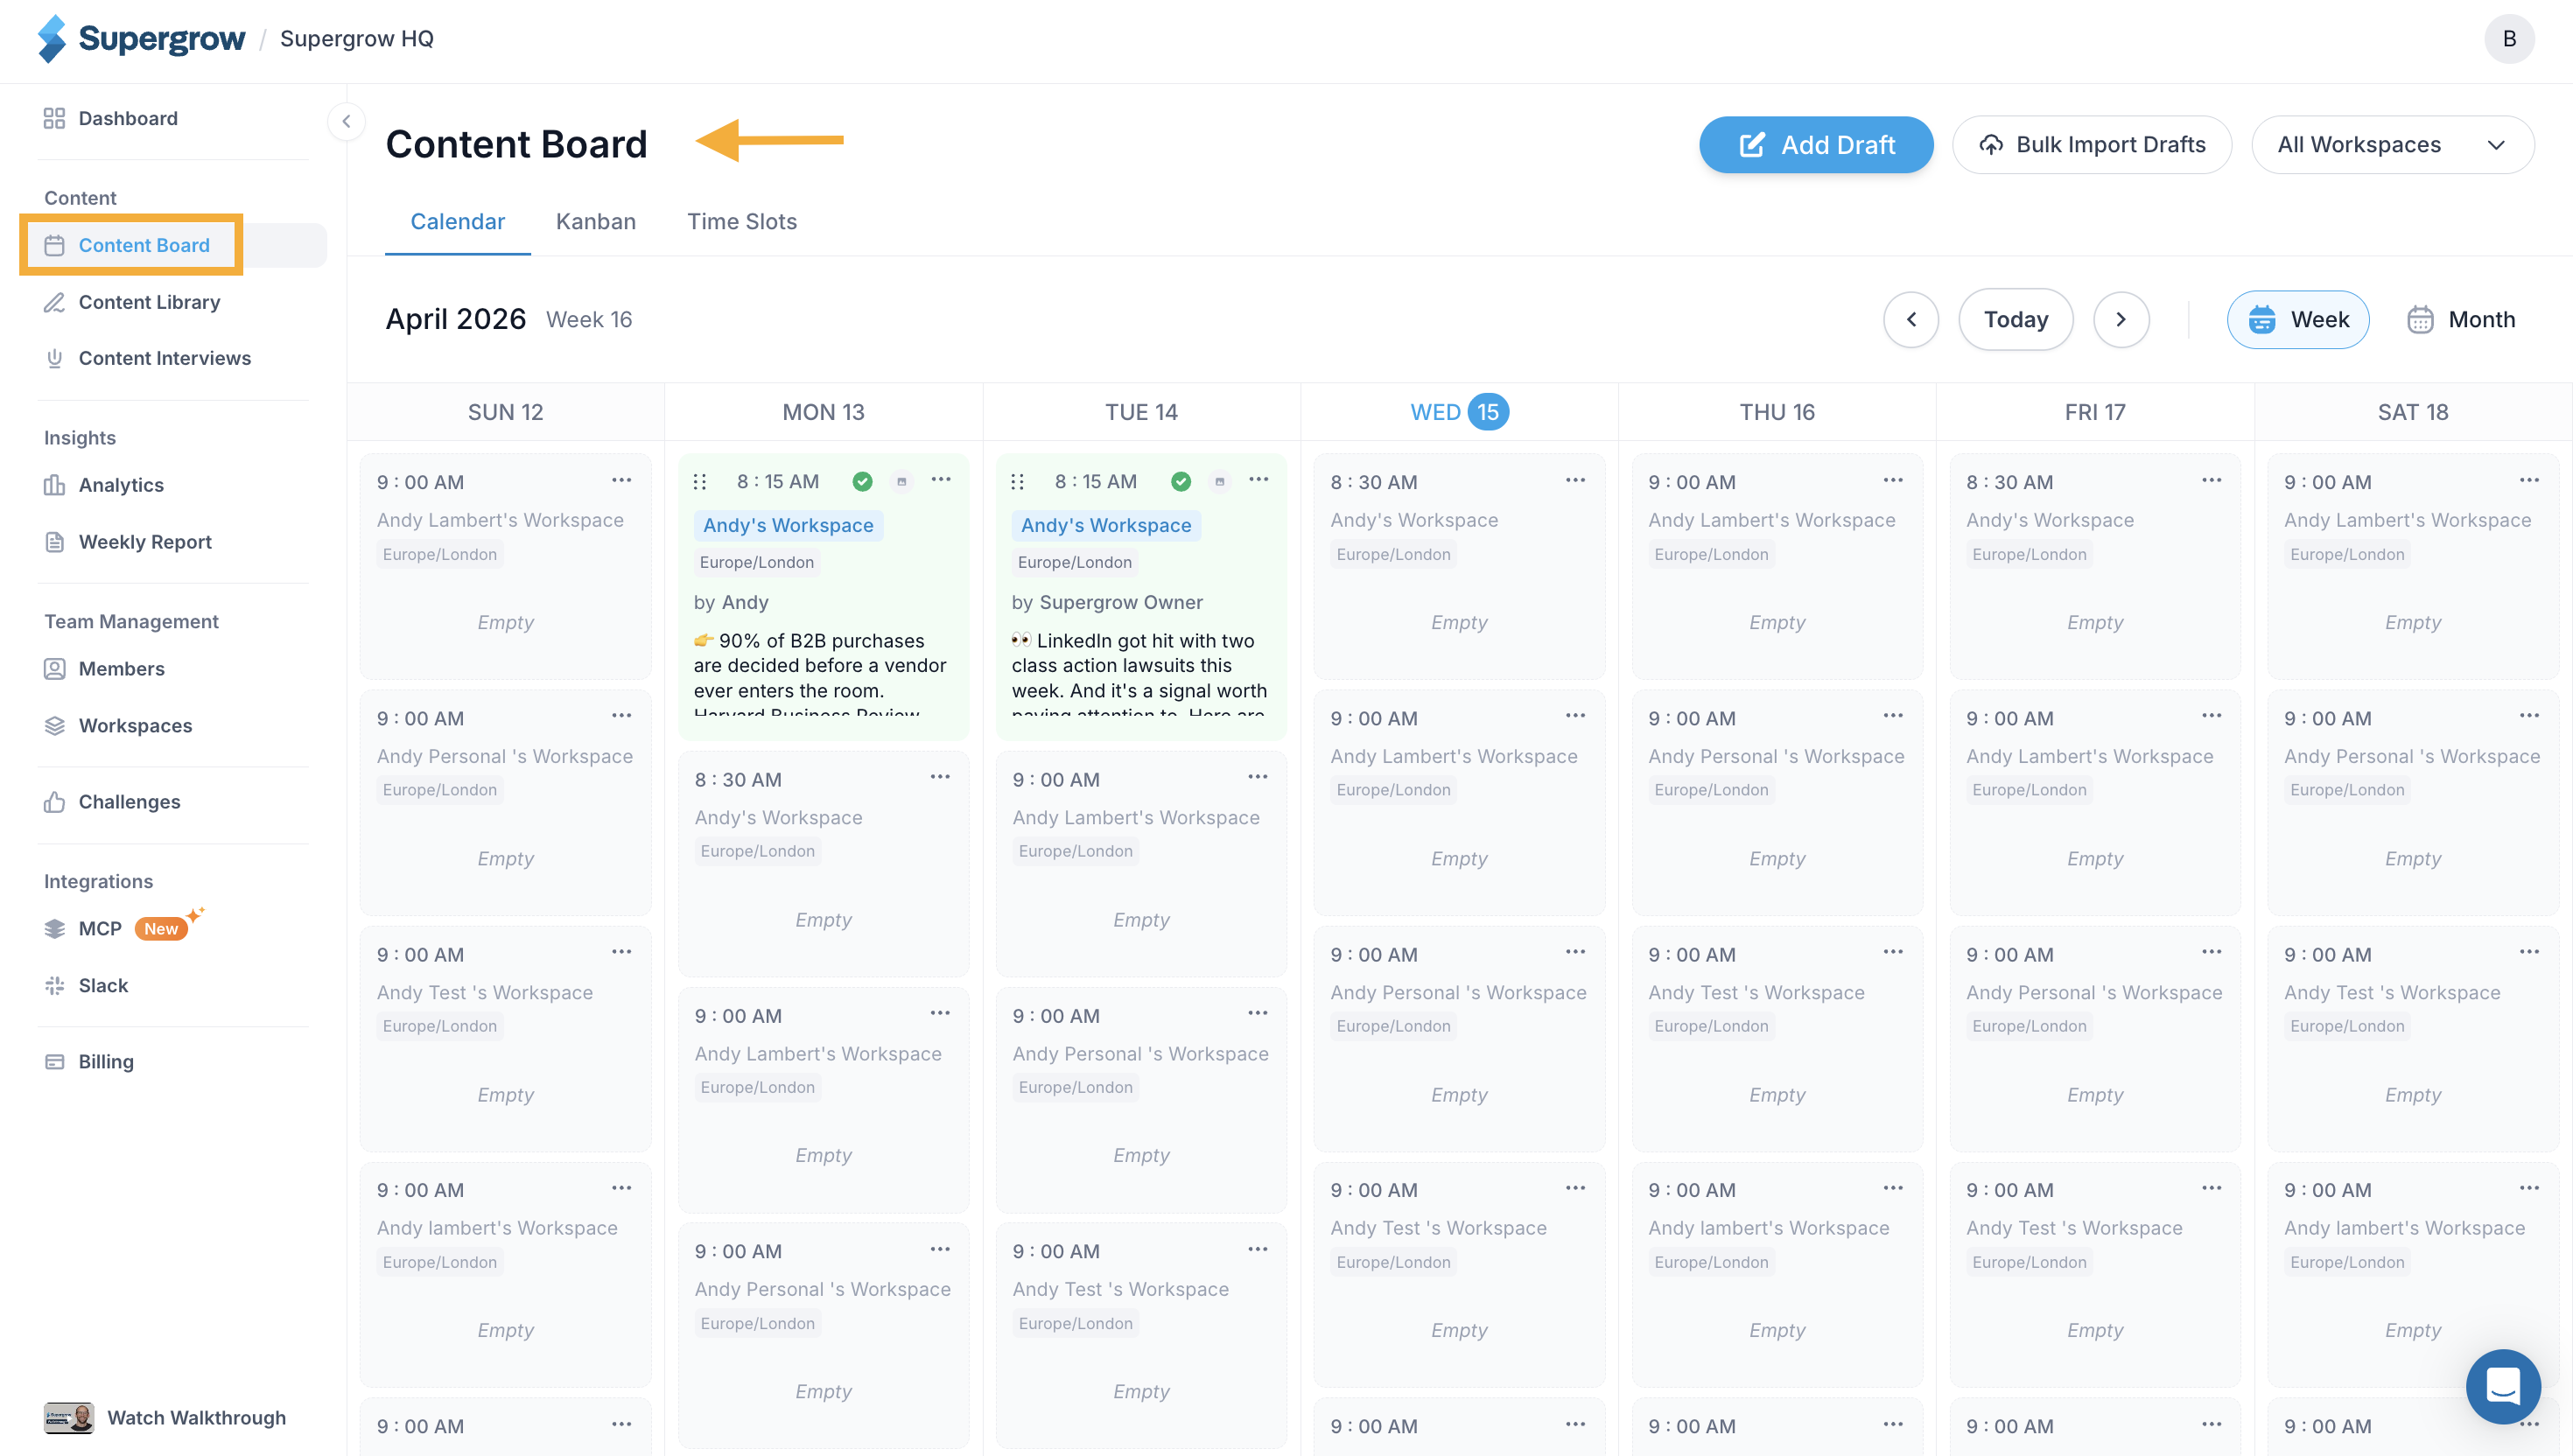Click Bulk Import Drafts button

point(2092,145)
